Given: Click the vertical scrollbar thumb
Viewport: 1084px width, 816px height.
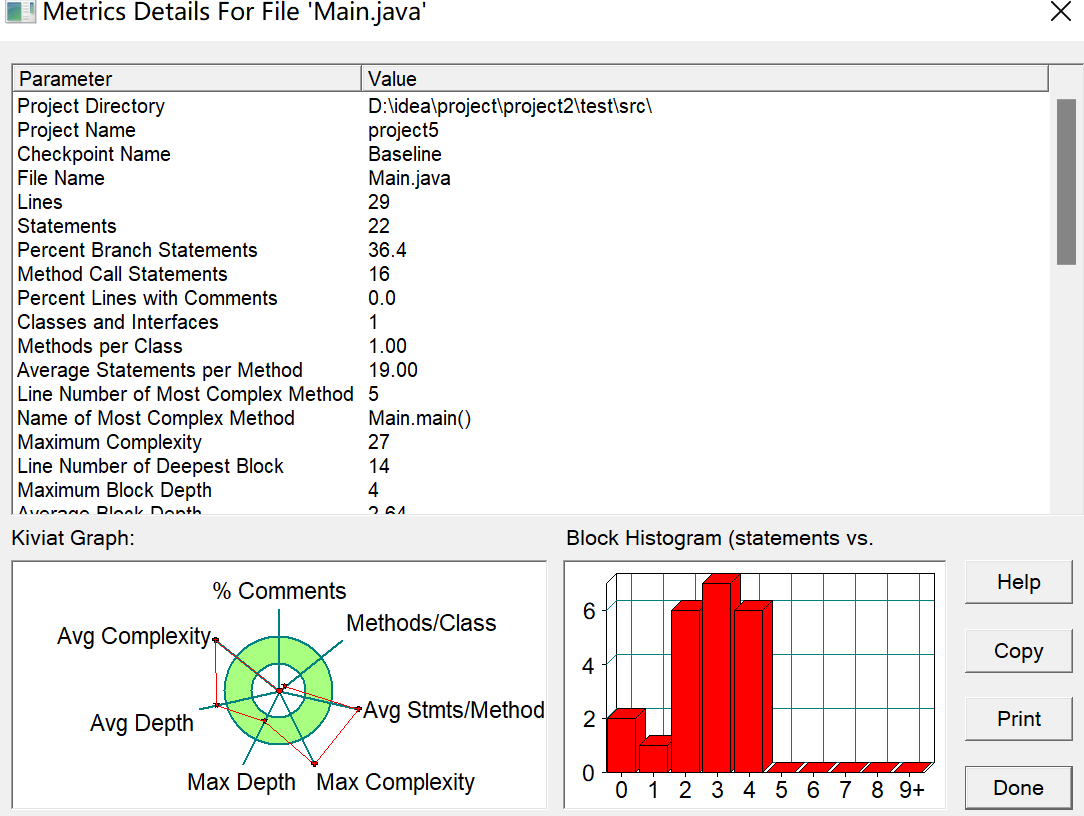Looking at the screenshot, I should (1066, 182).
